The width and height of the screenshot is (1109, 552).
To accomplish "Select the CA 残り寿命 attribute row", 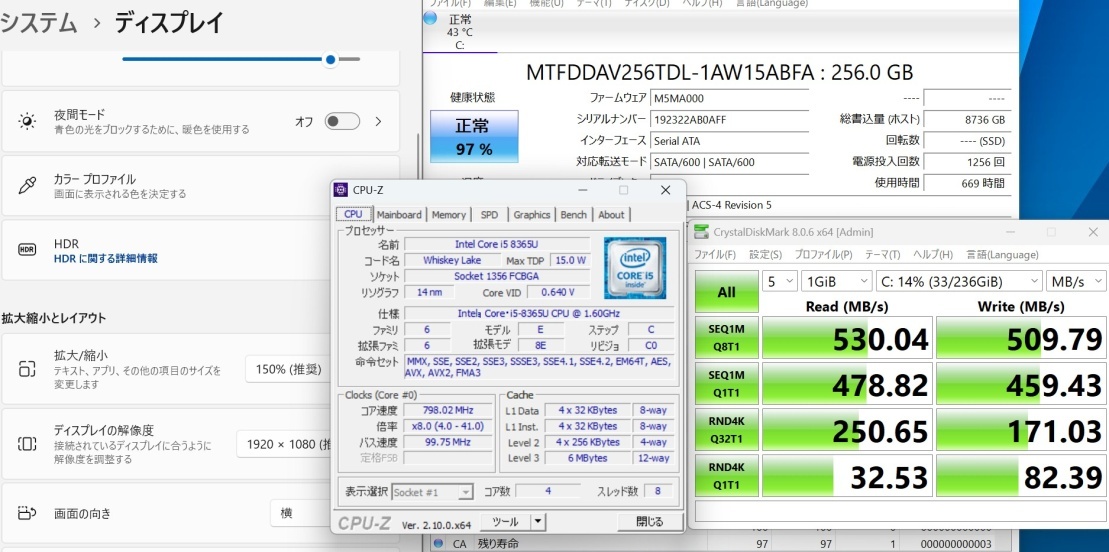I will [721, 544].
